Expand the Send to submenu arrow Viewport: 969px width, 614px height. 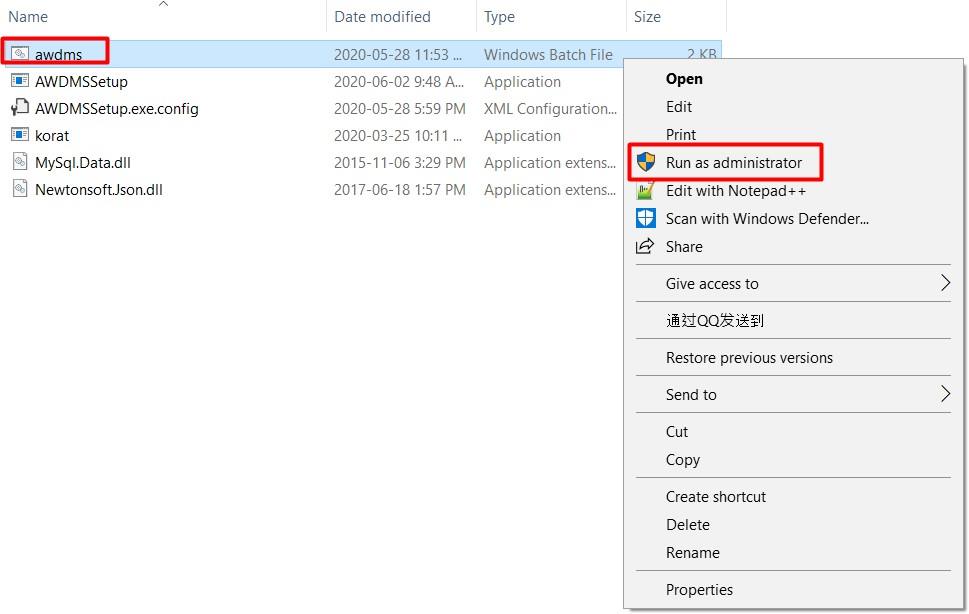tap(945, 393)
